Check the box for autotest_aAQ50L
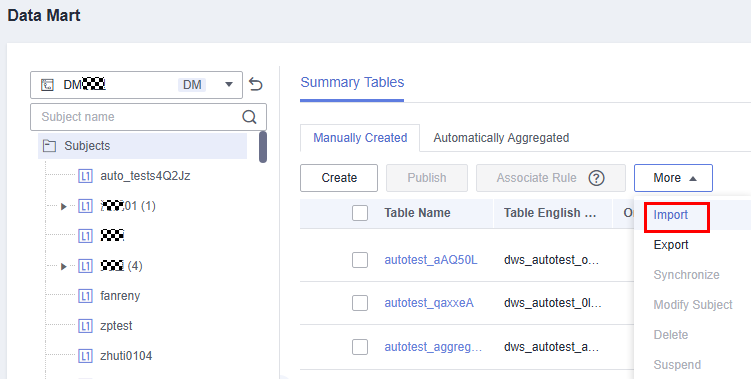Screen dimensions: 751x379 click(x=360, y=260)
